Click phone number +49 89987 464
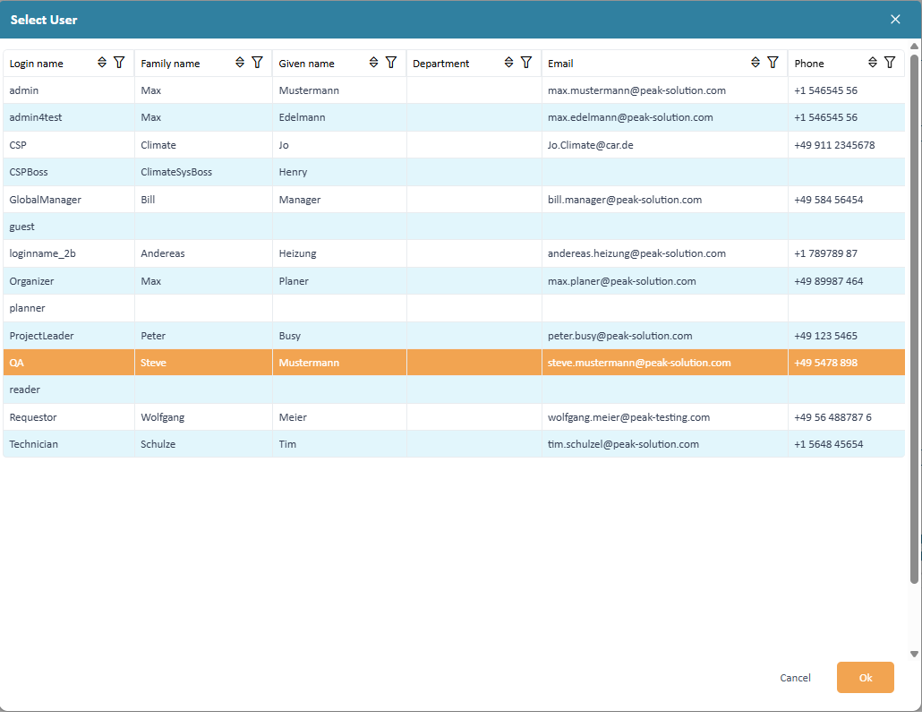 coord(829,282)
